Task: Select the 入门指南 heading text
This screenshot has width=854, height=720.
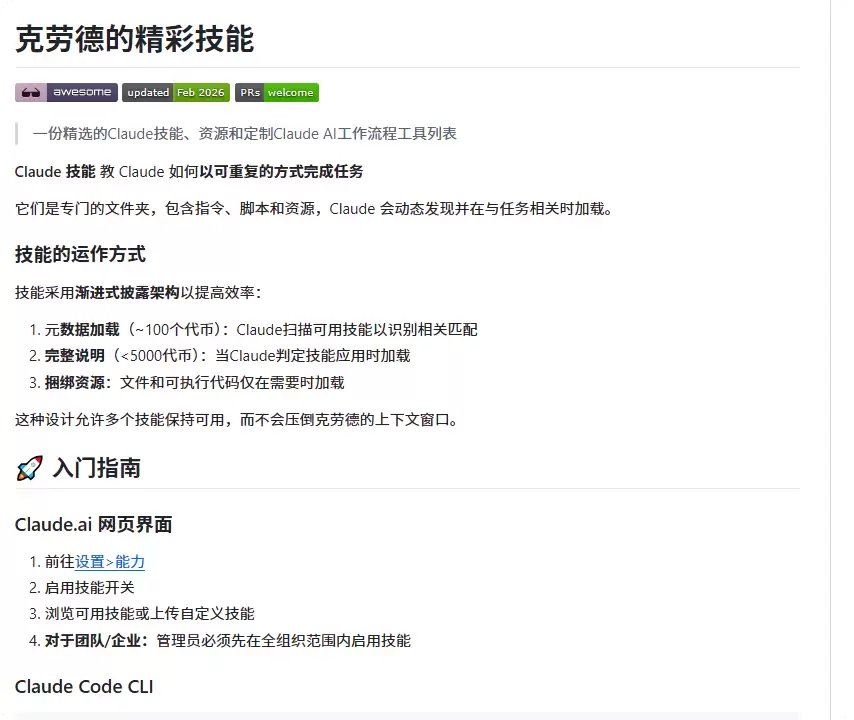Action: (x=96, y=468)
